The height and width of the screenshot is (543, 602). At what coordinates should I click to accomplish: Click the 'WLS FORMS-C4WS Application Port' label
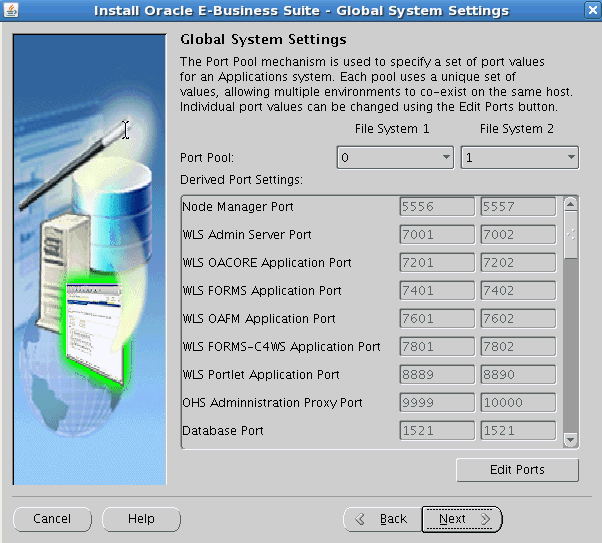(281, 347)
